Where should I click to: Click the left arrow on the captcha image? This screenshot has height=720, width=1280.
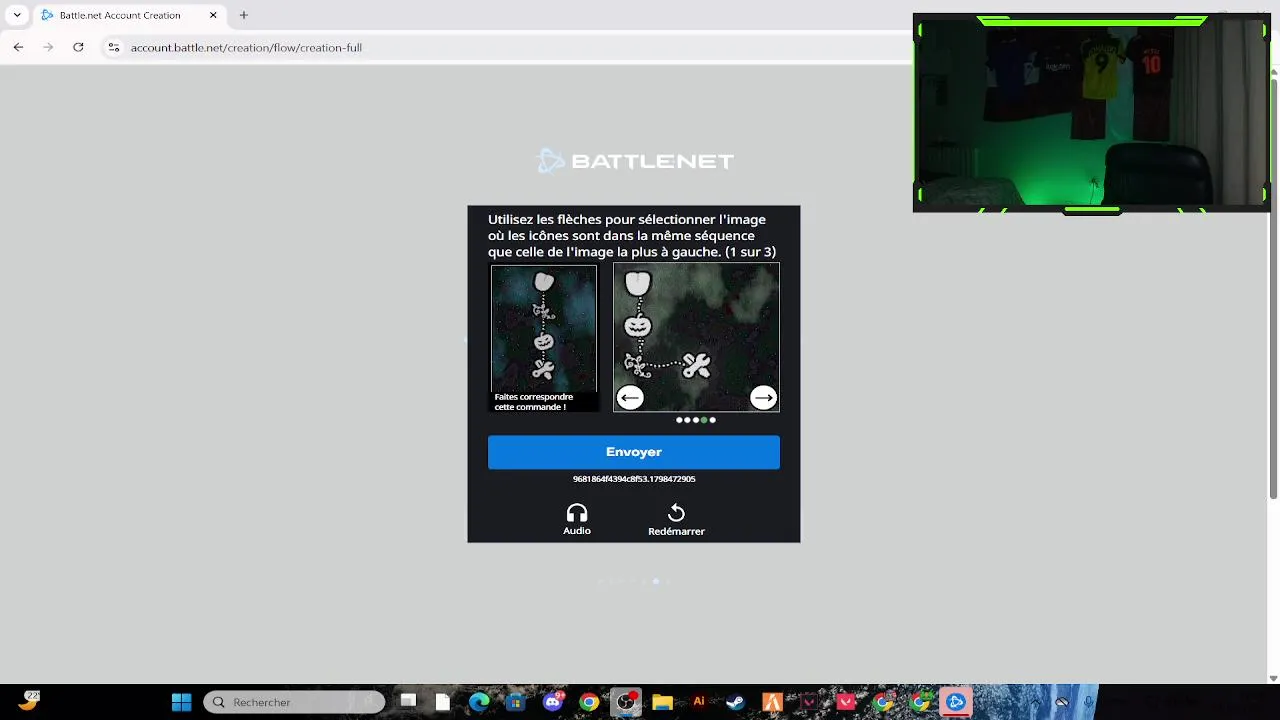(x=629, y=398)
